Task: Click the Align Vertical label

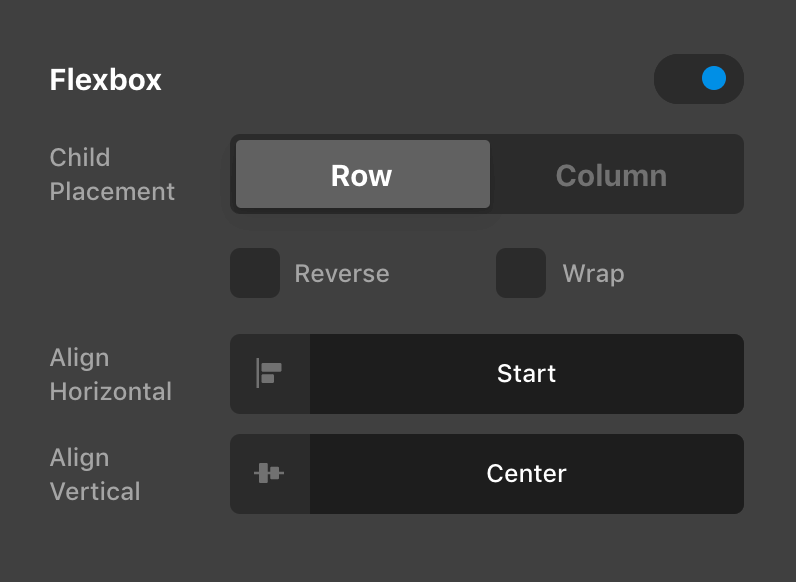Action: [x=94, y=474]
